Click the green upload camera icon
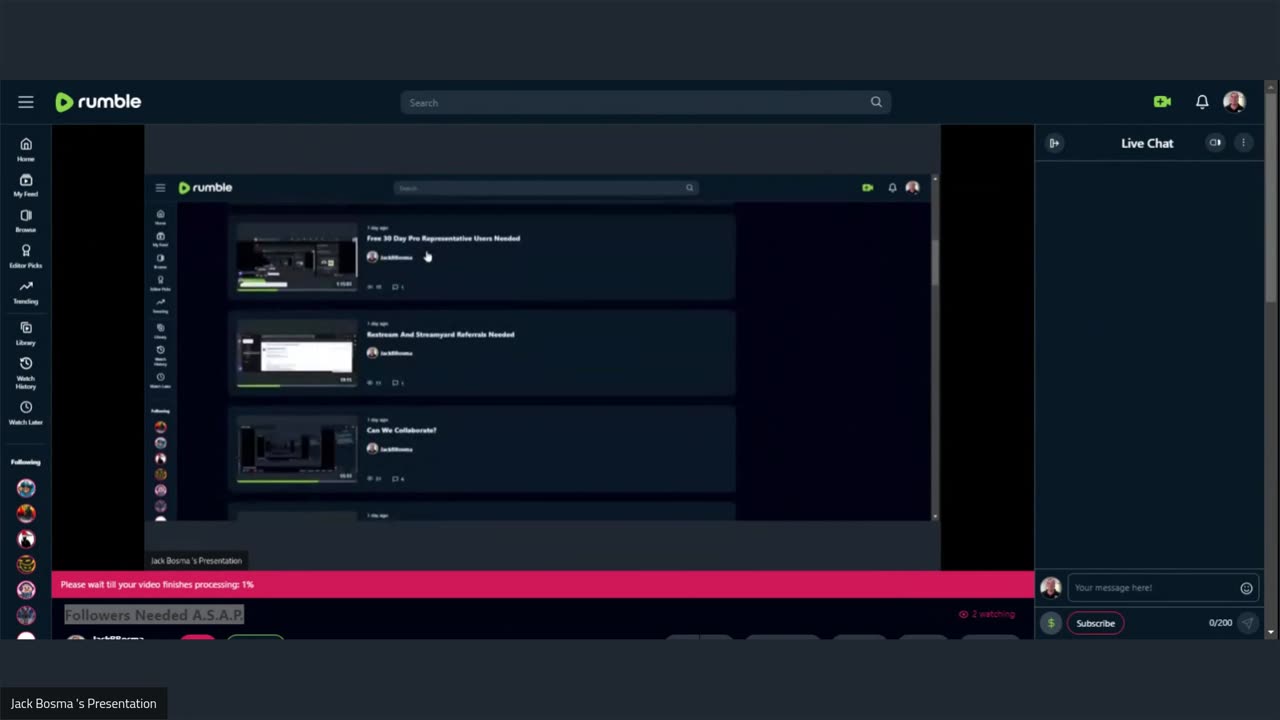 tap(1162, 102)
